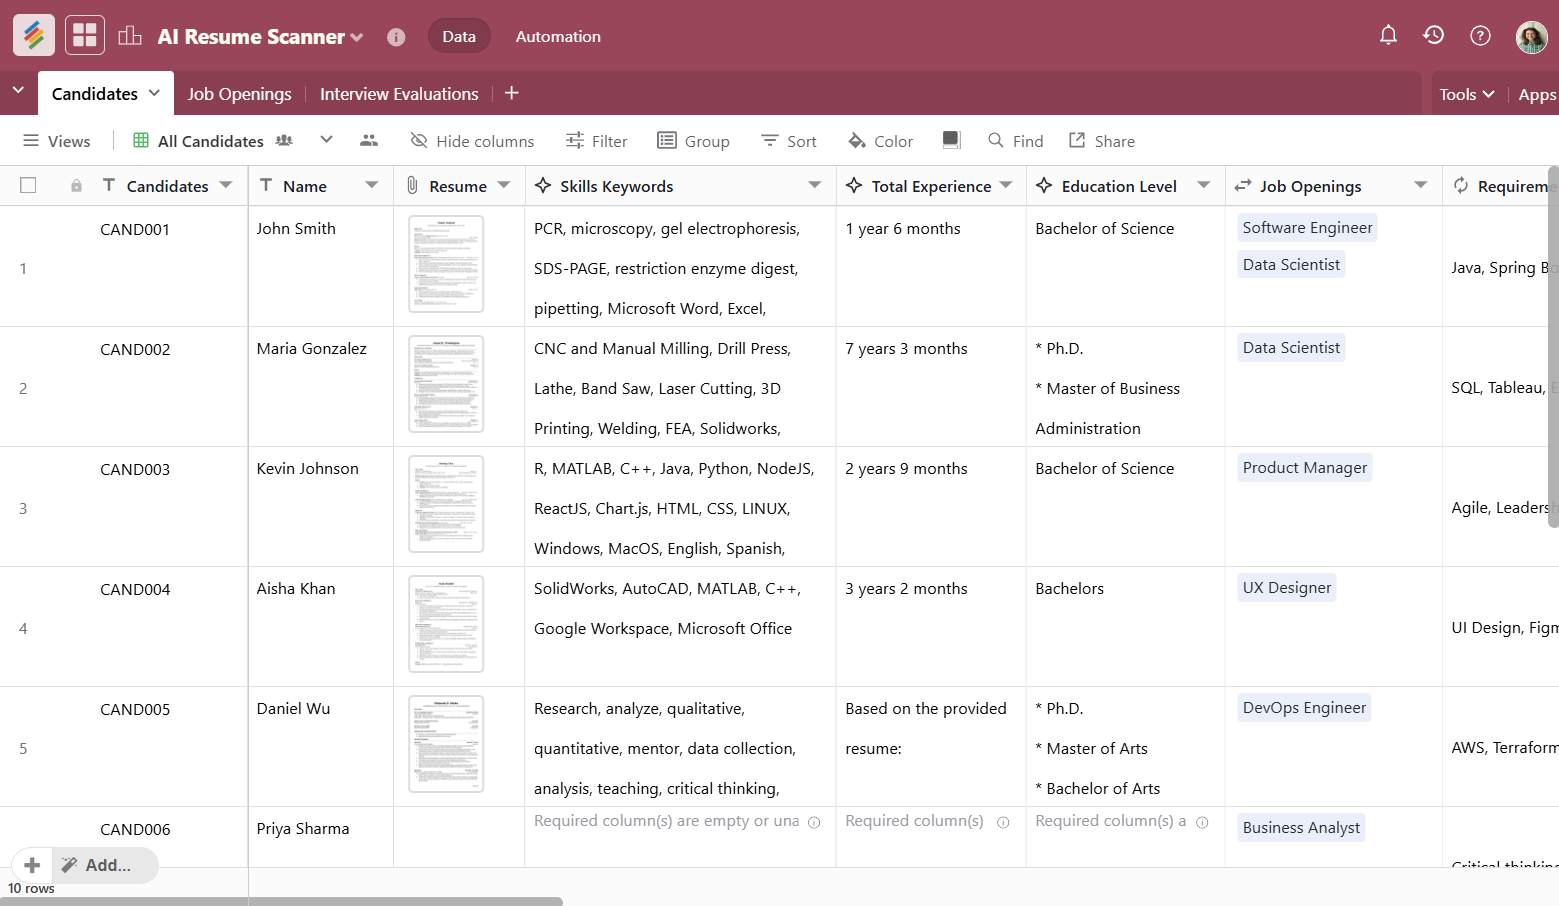The image size is (1559, 906).
Task: Open the Skills Keywords column menu
Action: (x=816, y=185)
